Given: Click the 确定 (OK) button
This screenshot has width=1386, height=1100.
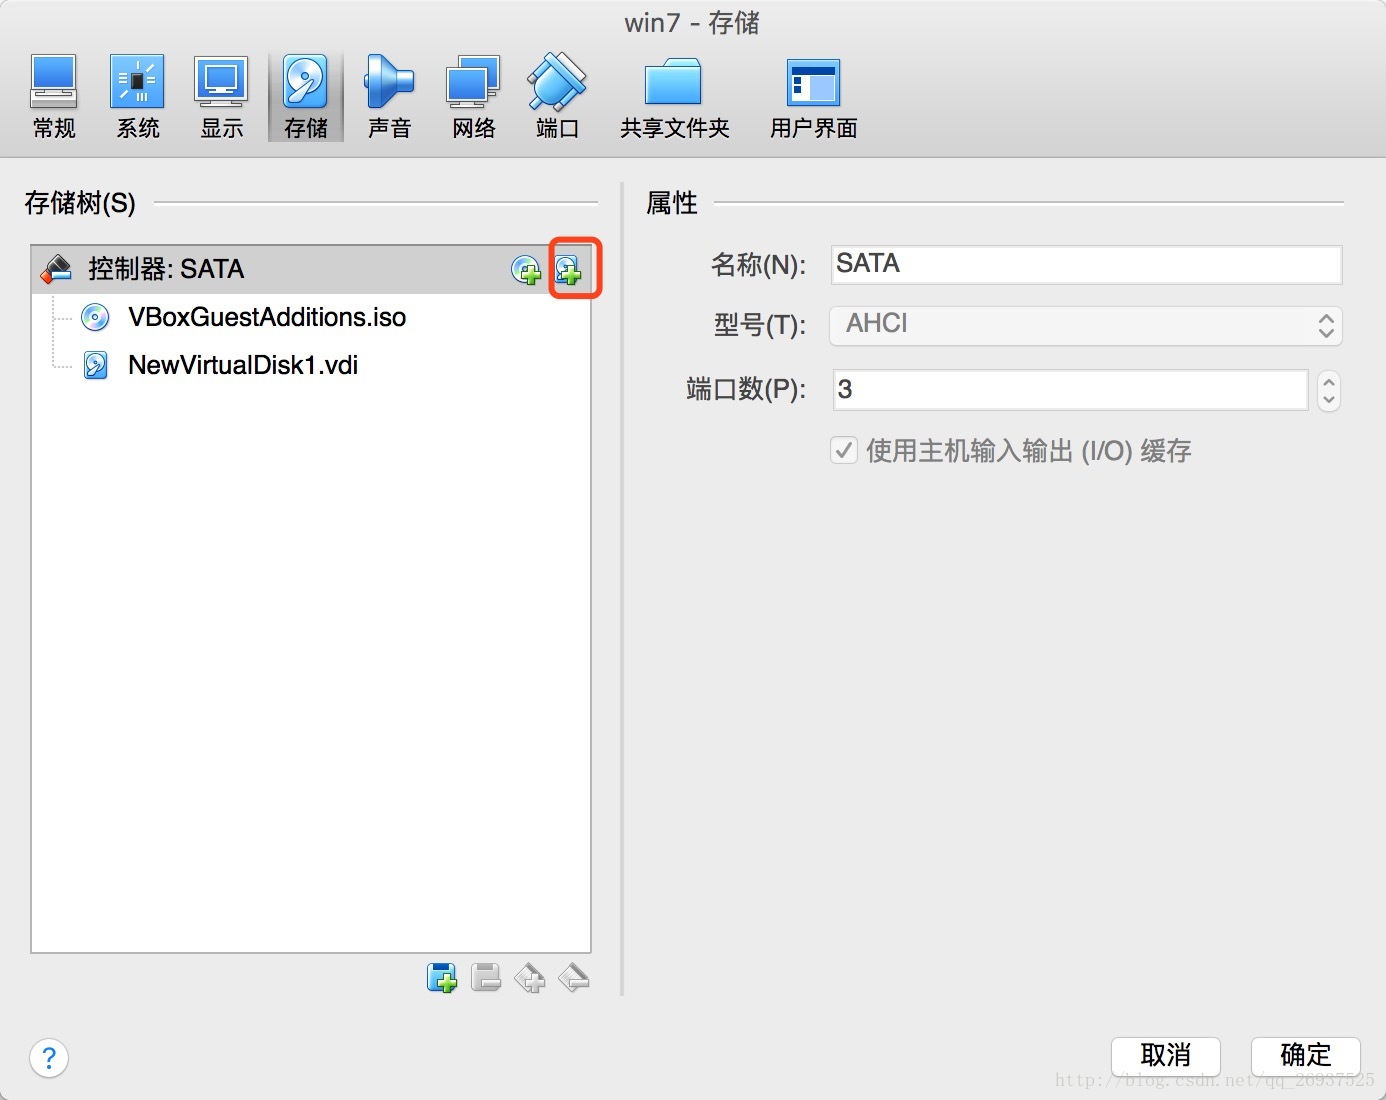Looking at the screenshot, I should click(x=1305, y=1056).
